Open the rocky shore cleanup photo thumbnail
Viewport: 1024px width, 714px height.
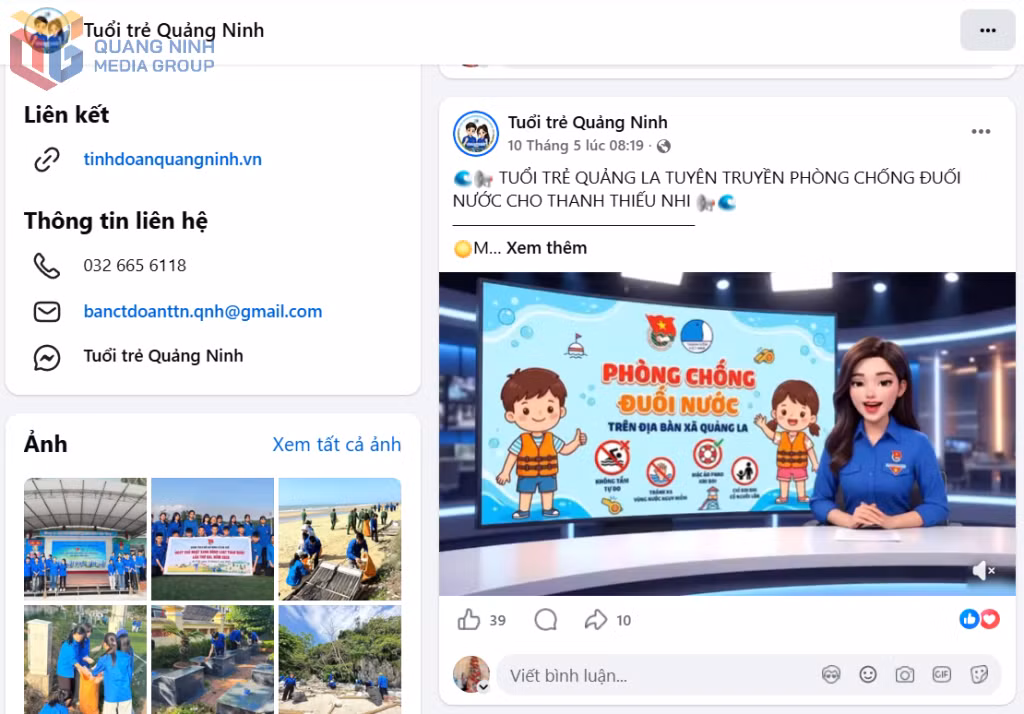340,659
